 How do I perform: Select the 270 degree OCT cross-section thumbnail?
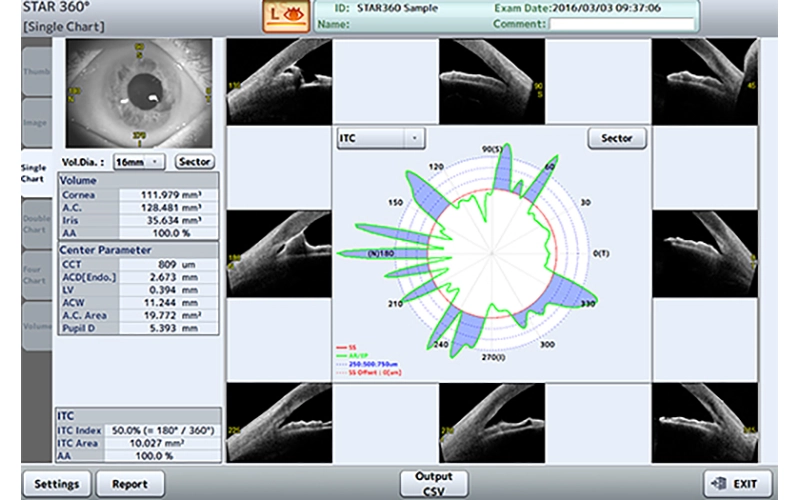coord(492,423)
